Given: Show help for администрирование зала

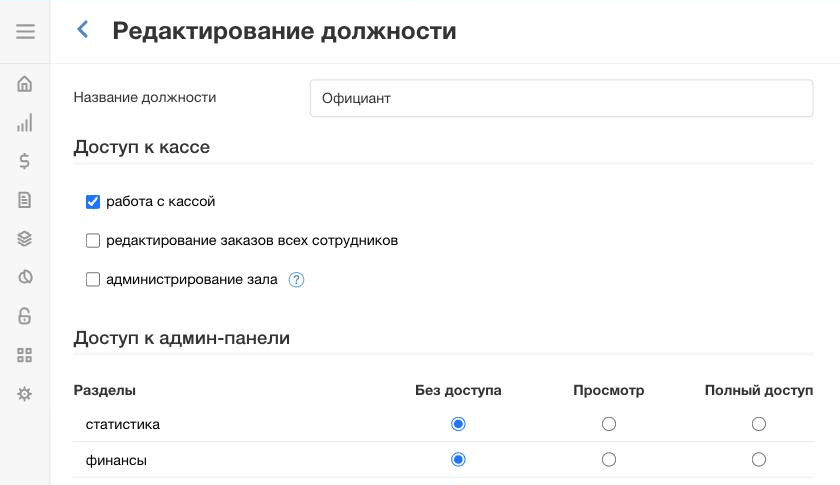Looking at the screenshot, I should click(296, 280).
